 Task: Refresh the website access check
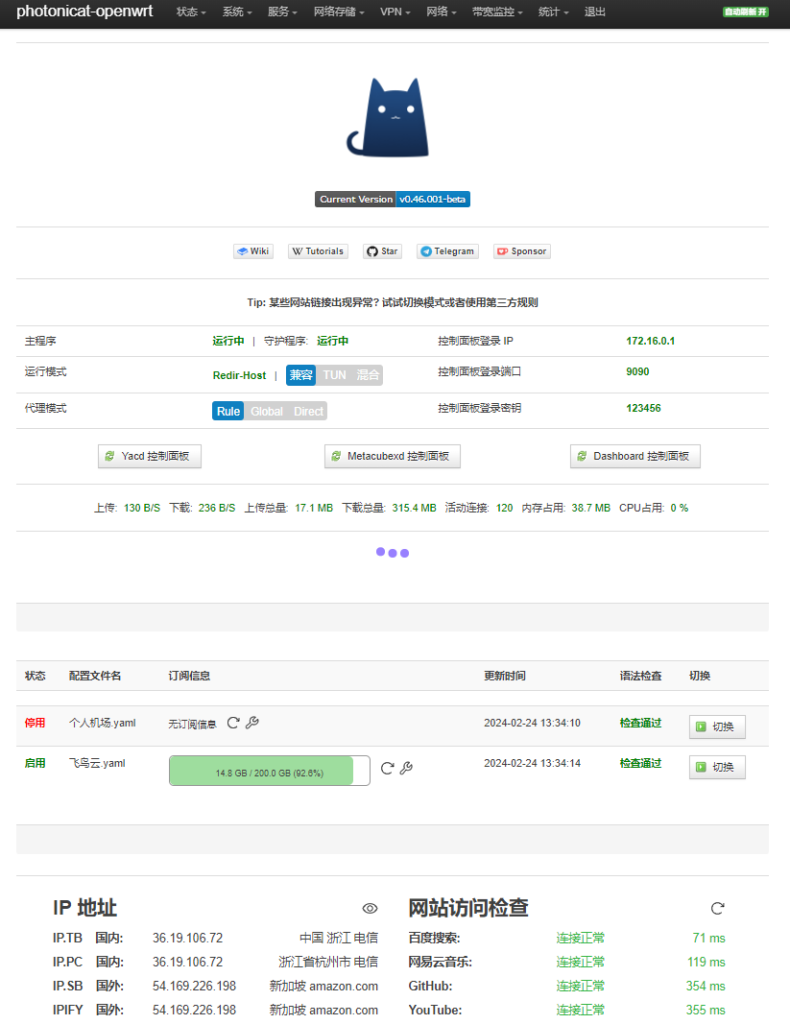point(717,908)
